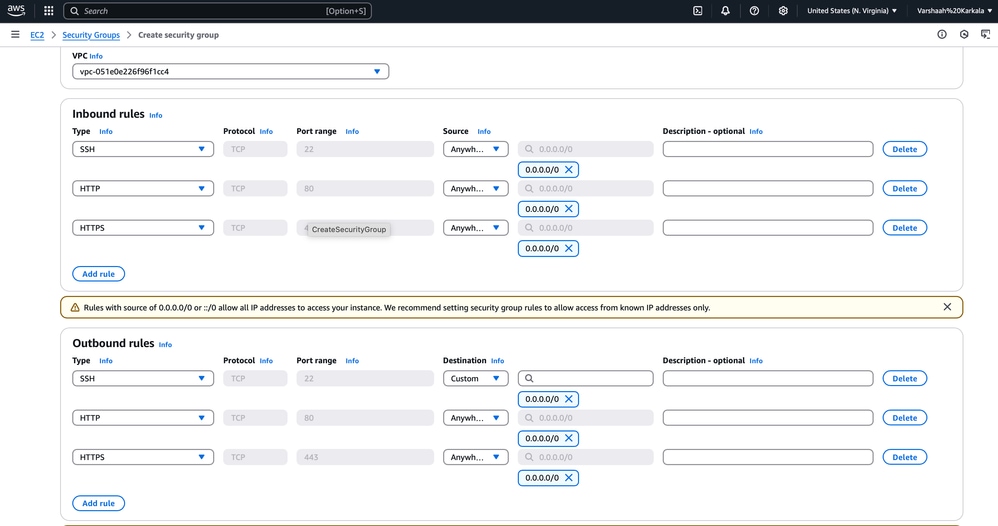Change inbound SSH source Anywhere dropdown

click(x=475, y=149)
